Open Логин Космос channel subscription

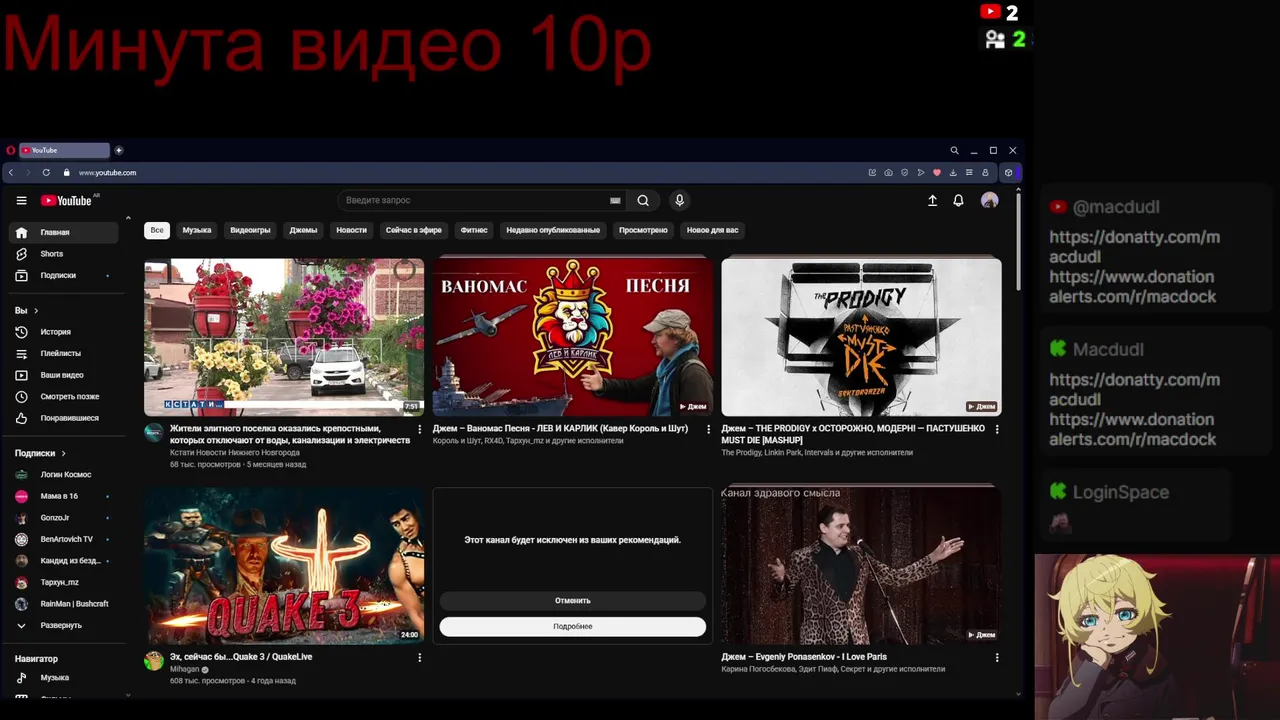coord(63,475)
